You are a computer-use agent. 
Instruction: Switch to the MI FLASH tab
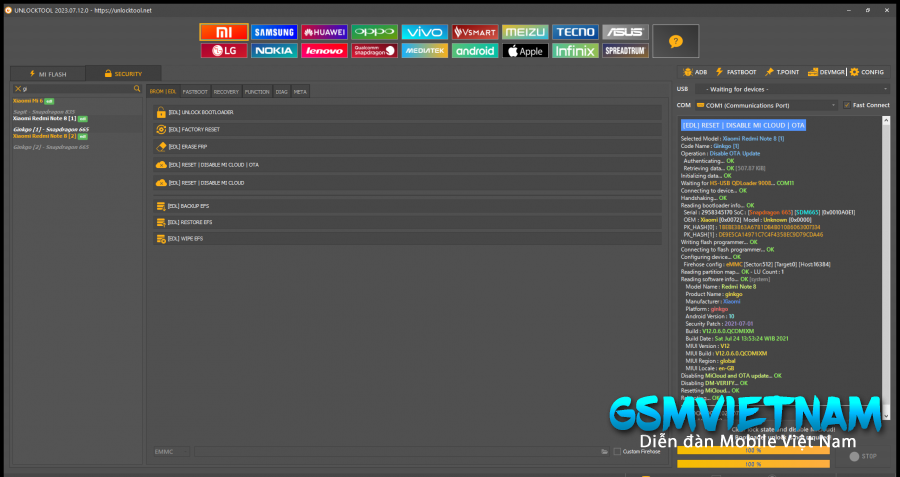(x=48, y=73)
